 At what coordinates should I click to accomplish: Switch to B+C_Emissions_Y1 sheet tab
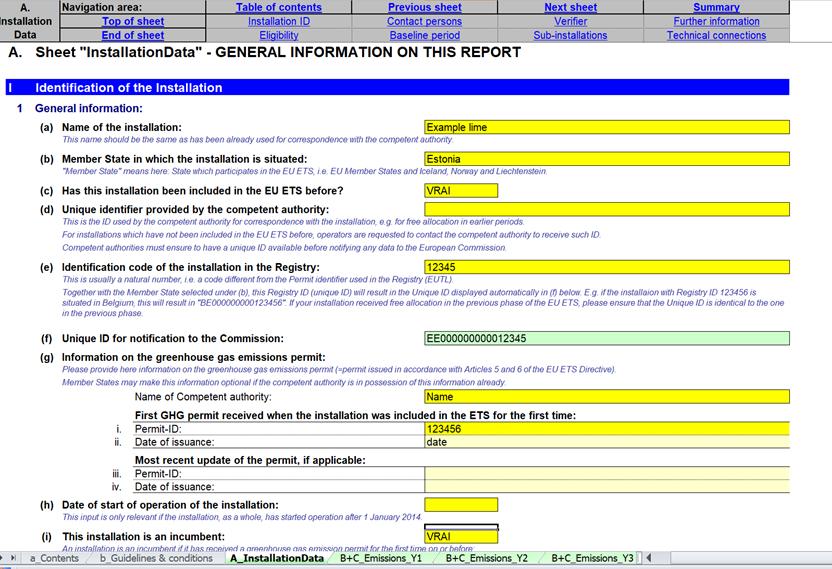point(381,558)
